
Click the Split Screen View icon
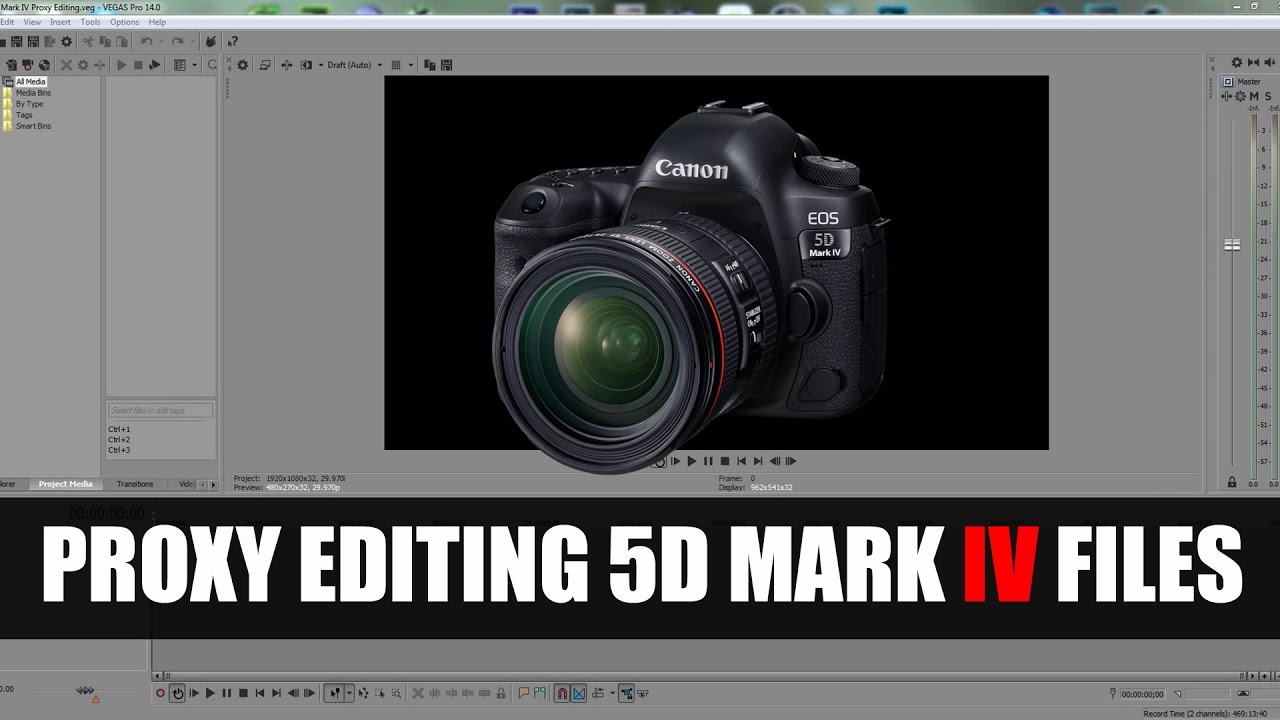click(x=306, y=65)
